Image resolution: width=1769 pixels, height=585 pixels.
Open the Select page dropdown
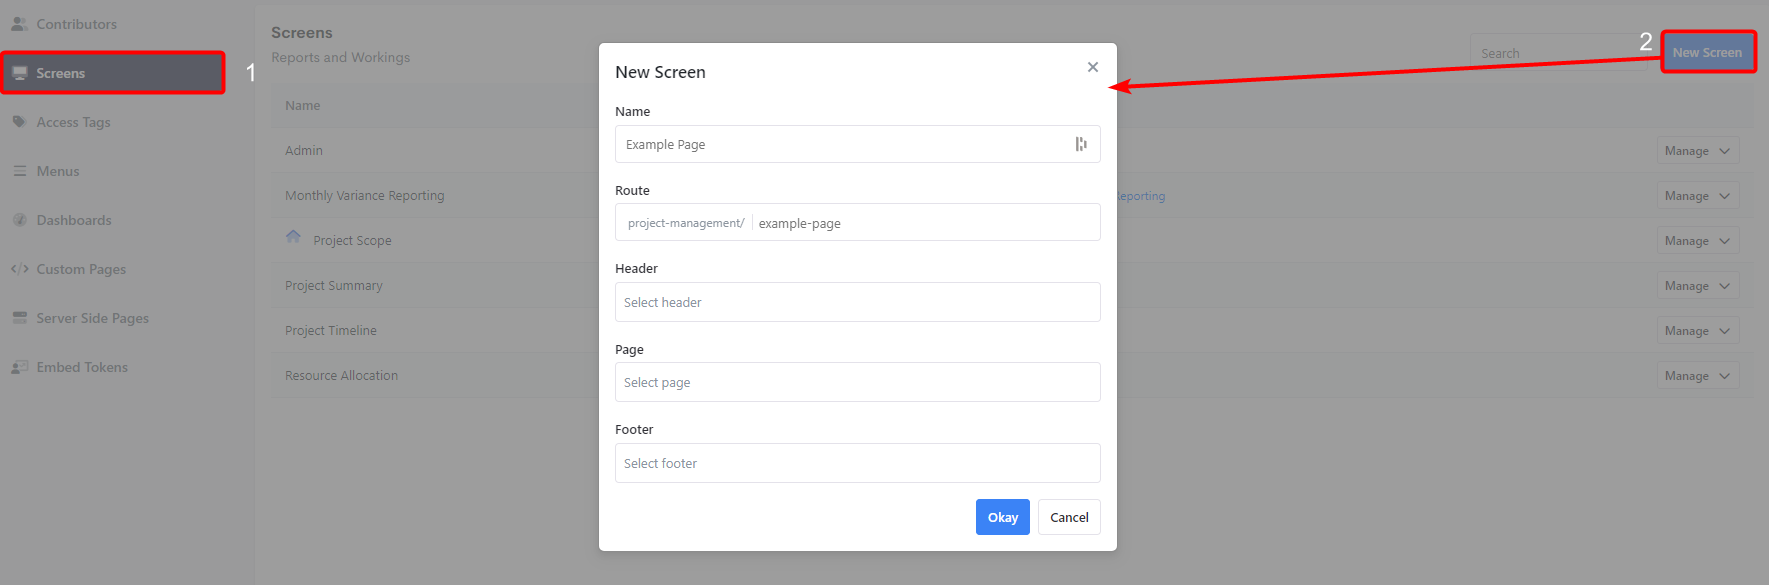857,382
